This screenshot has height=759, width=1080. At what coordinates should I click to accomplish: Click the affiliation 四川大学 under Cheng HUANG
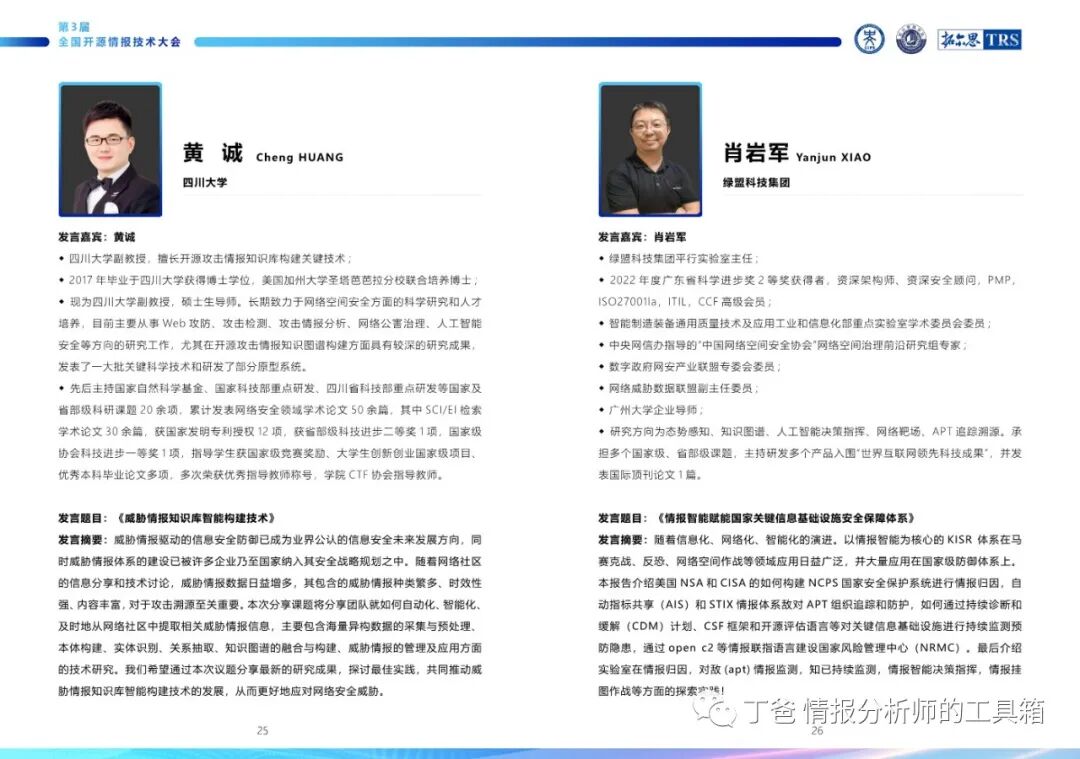pos(205,183)
